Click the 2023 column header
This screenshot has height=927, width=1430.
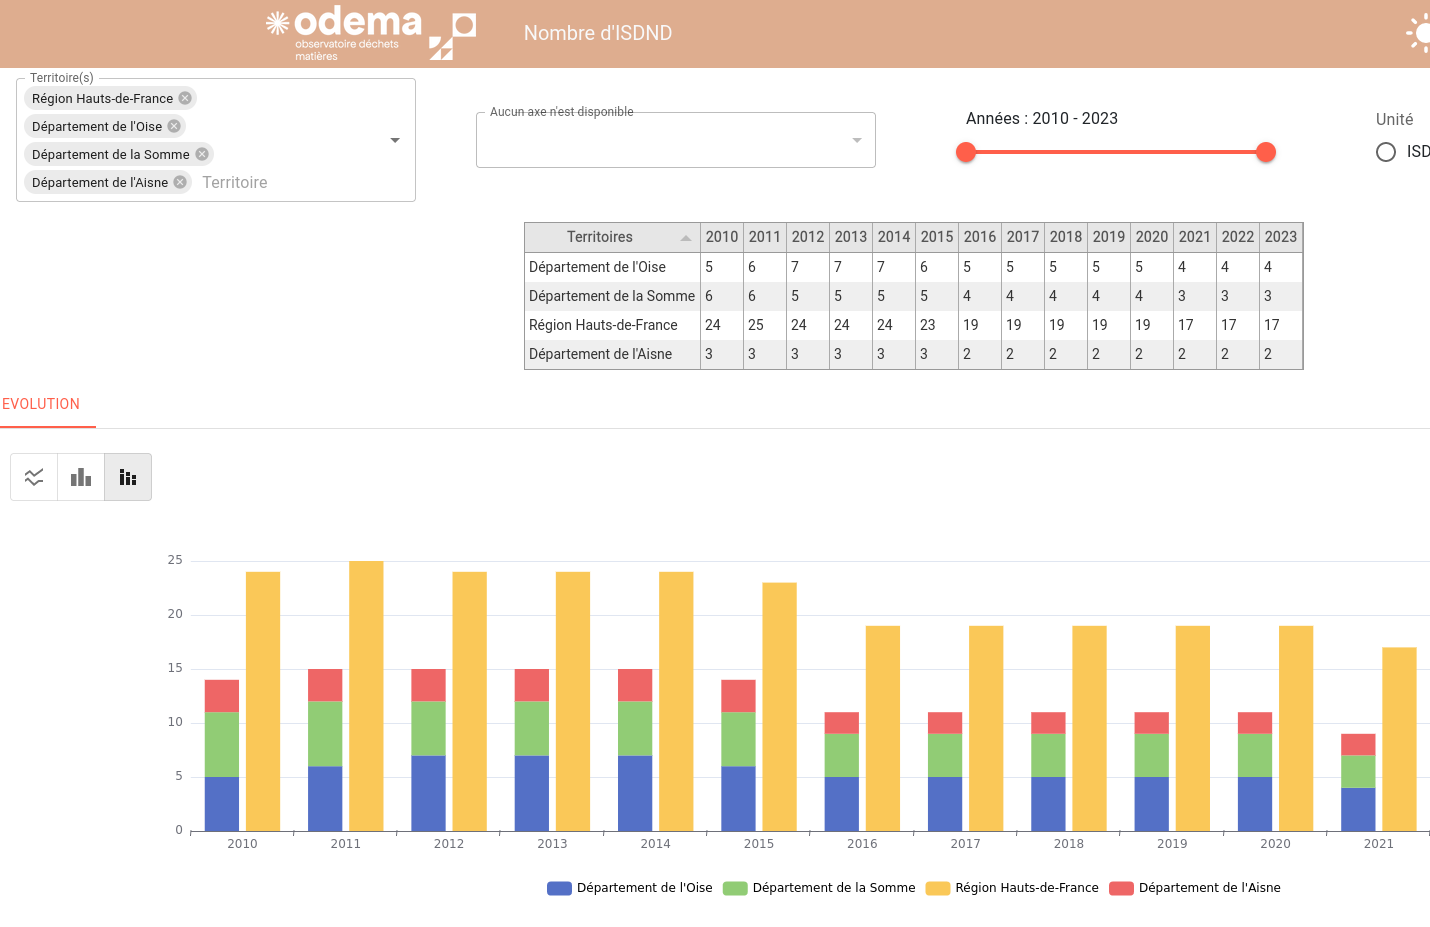pyautogui.click(x=1280, y=237)
